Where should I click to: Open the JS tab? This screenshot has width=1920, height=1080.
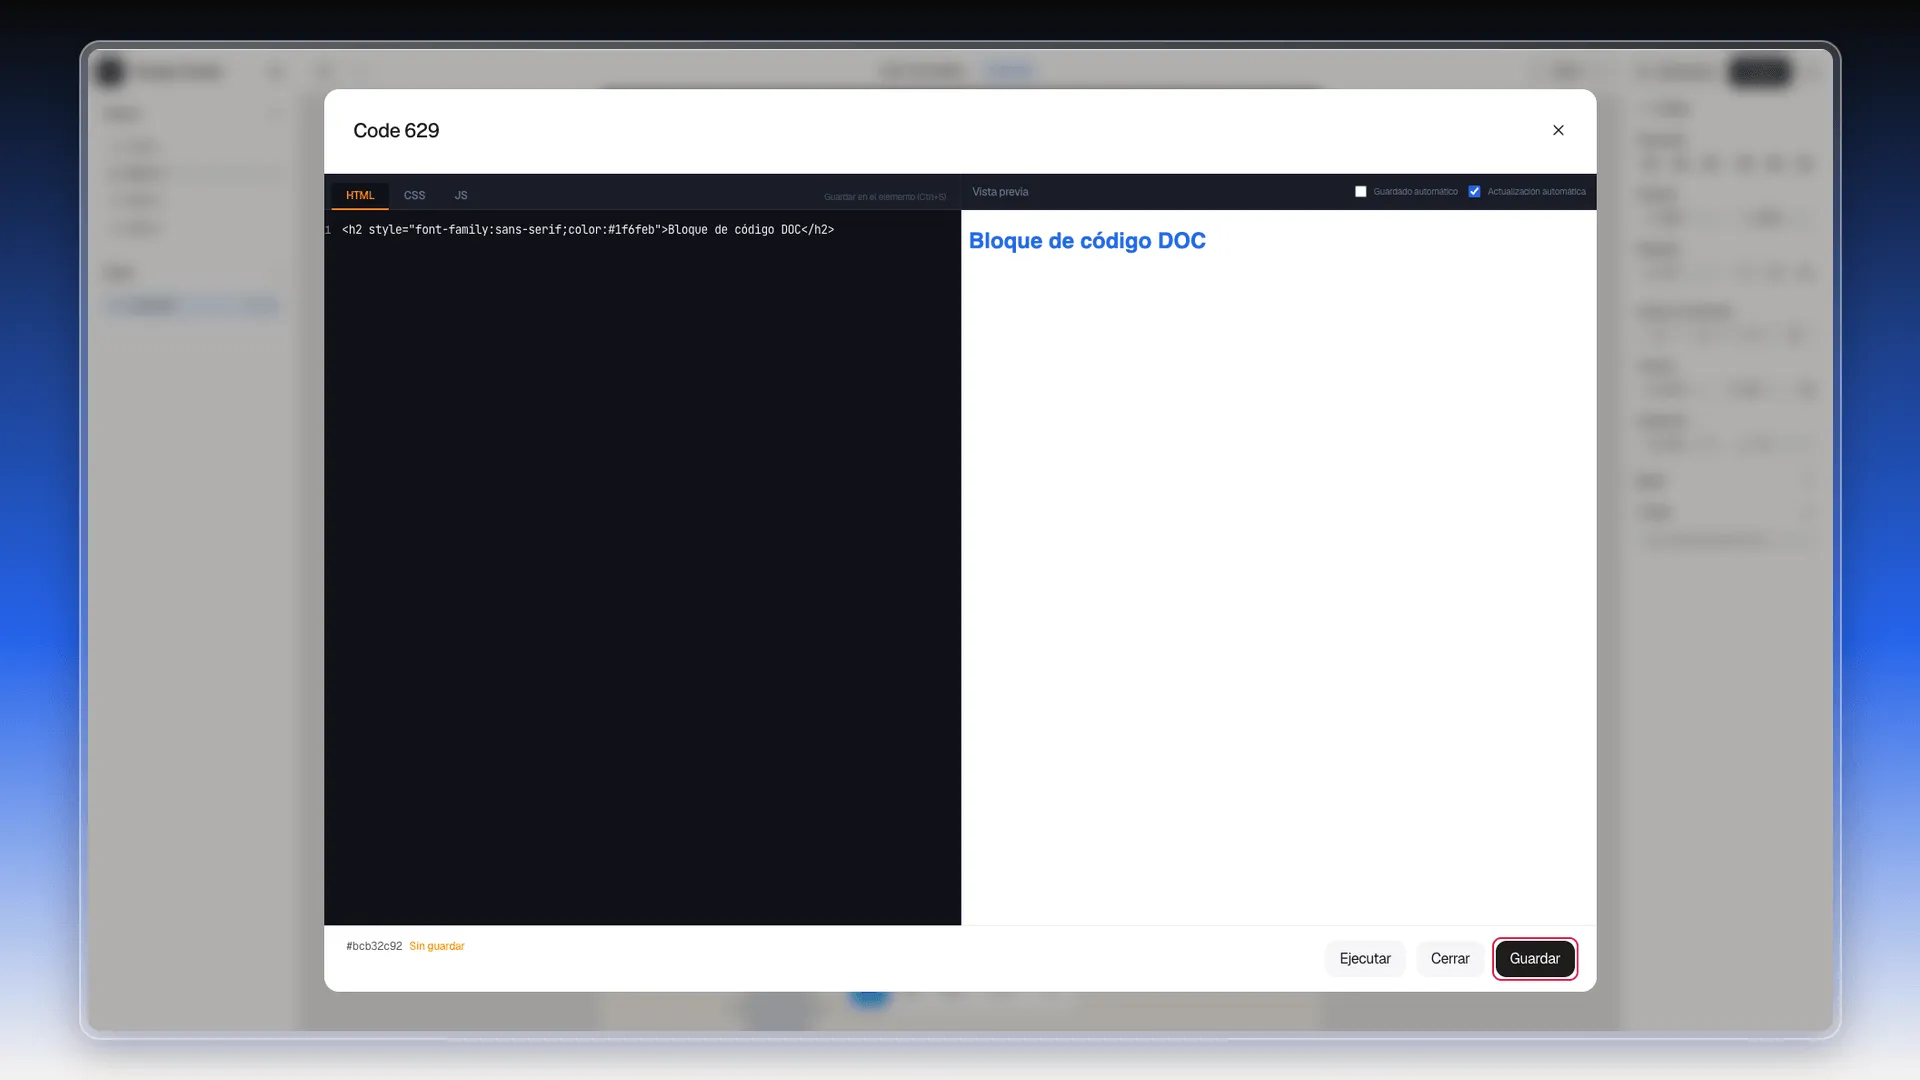461,195
